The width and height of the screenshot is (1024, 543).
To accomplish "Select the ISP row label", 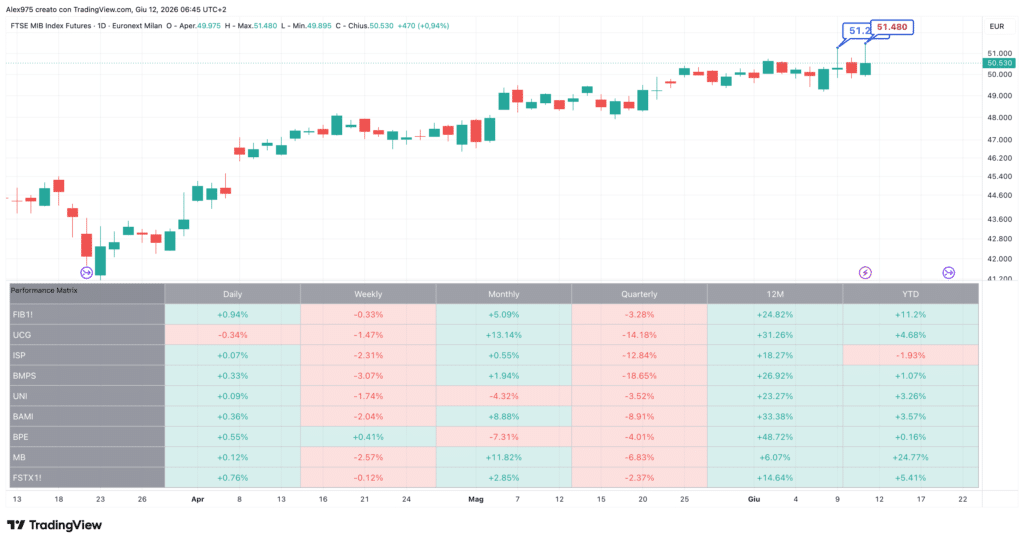I will coord(87,355).
